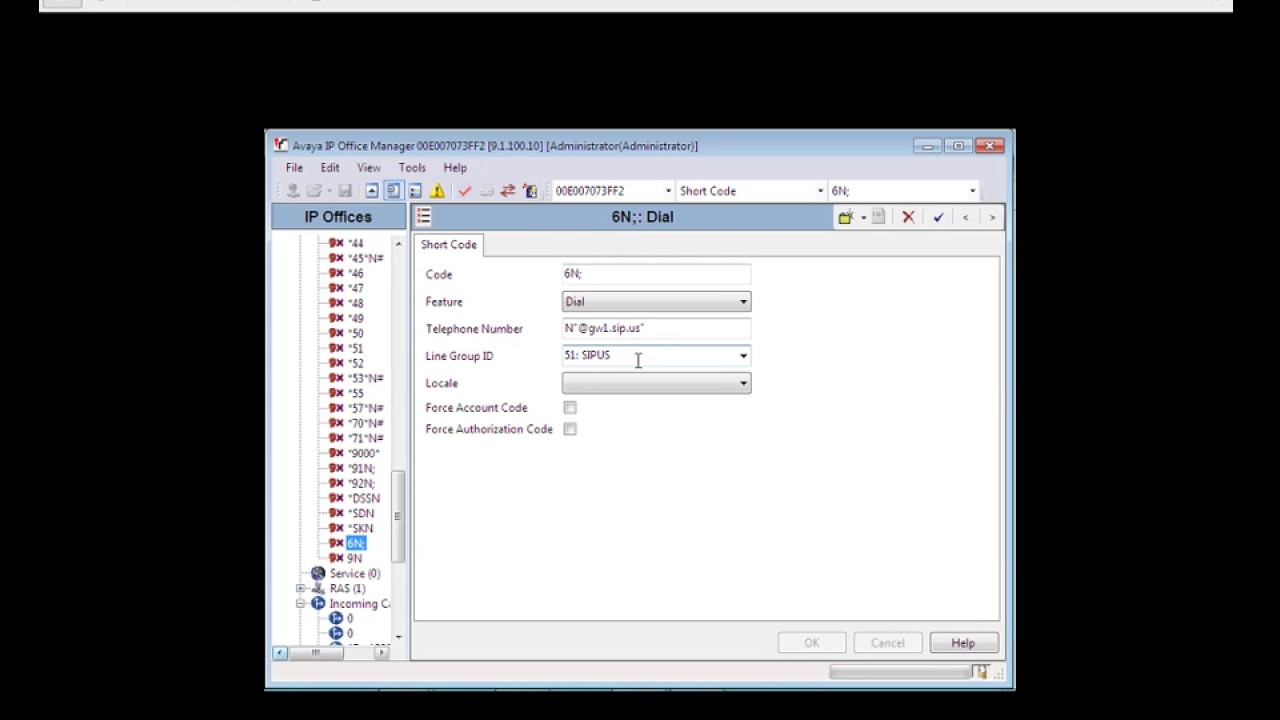This screenshot has width=1280, height=720.
Task: Select the *SKN short code in tree
Action: click(360, 528)
